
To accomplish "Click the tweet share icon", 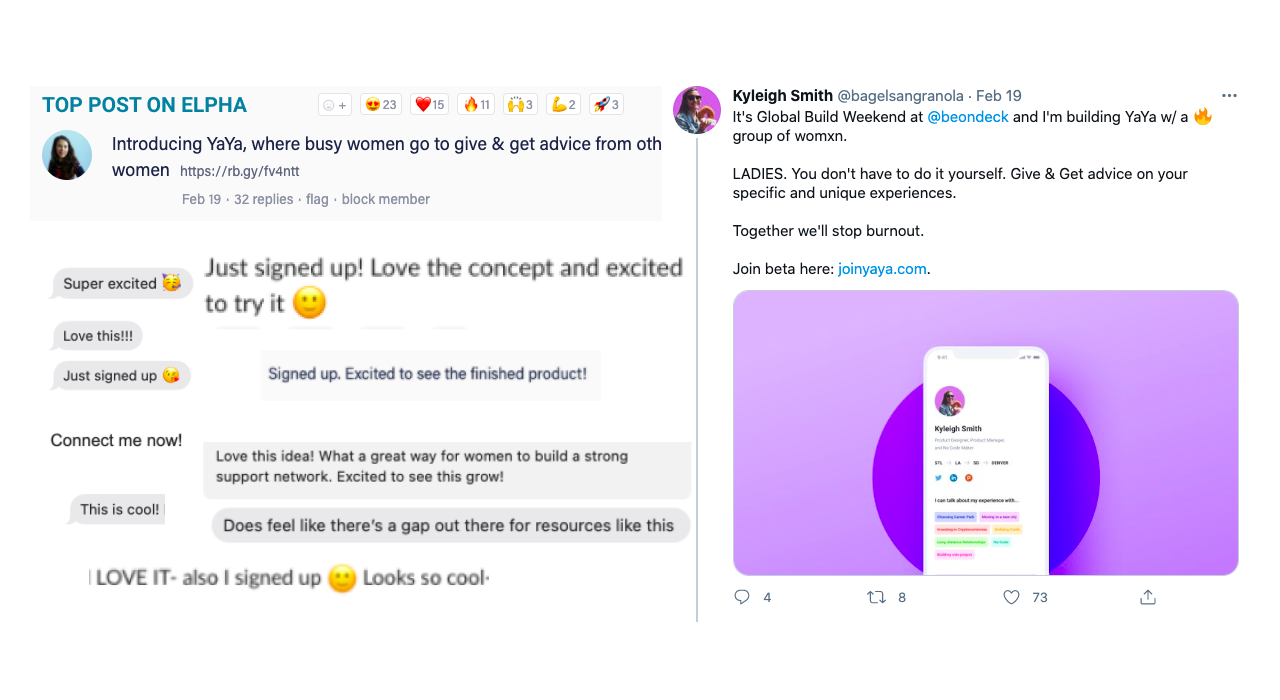I will point(1148,597).
